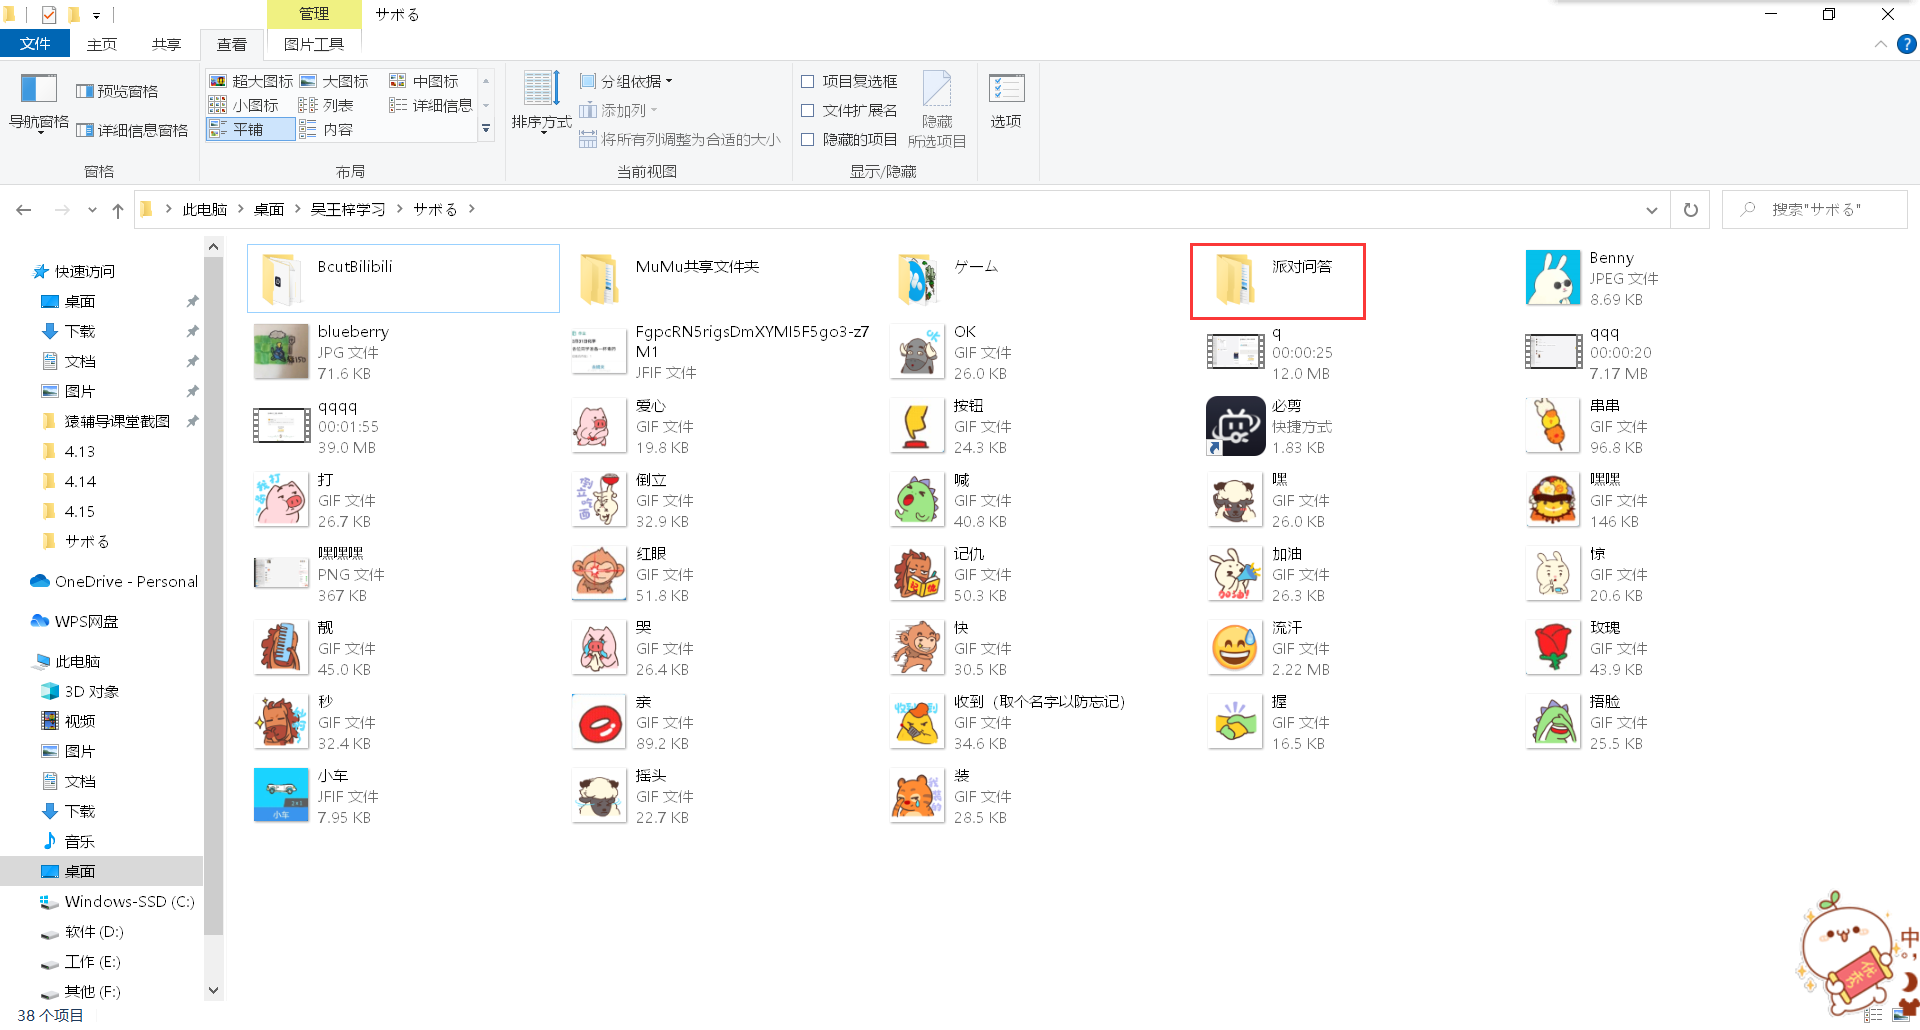Open the sort by (排序方式) icon

[x=541, y=90]
